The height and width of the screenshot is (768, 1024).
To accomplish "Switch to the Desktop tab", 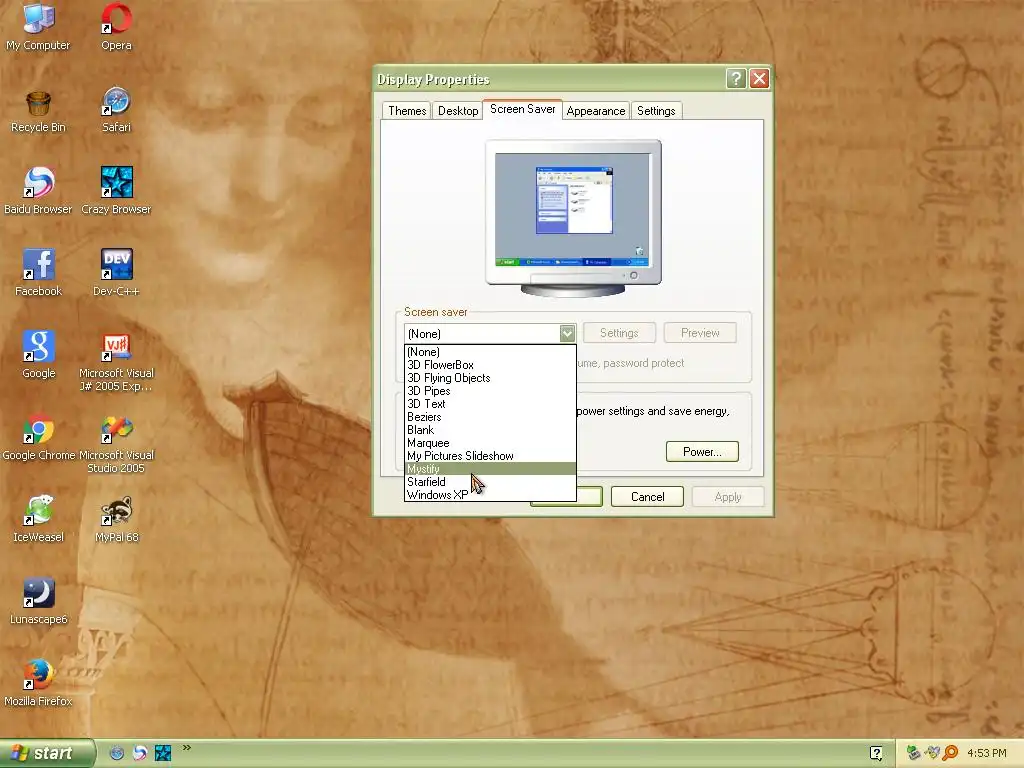I will point(458,111).
